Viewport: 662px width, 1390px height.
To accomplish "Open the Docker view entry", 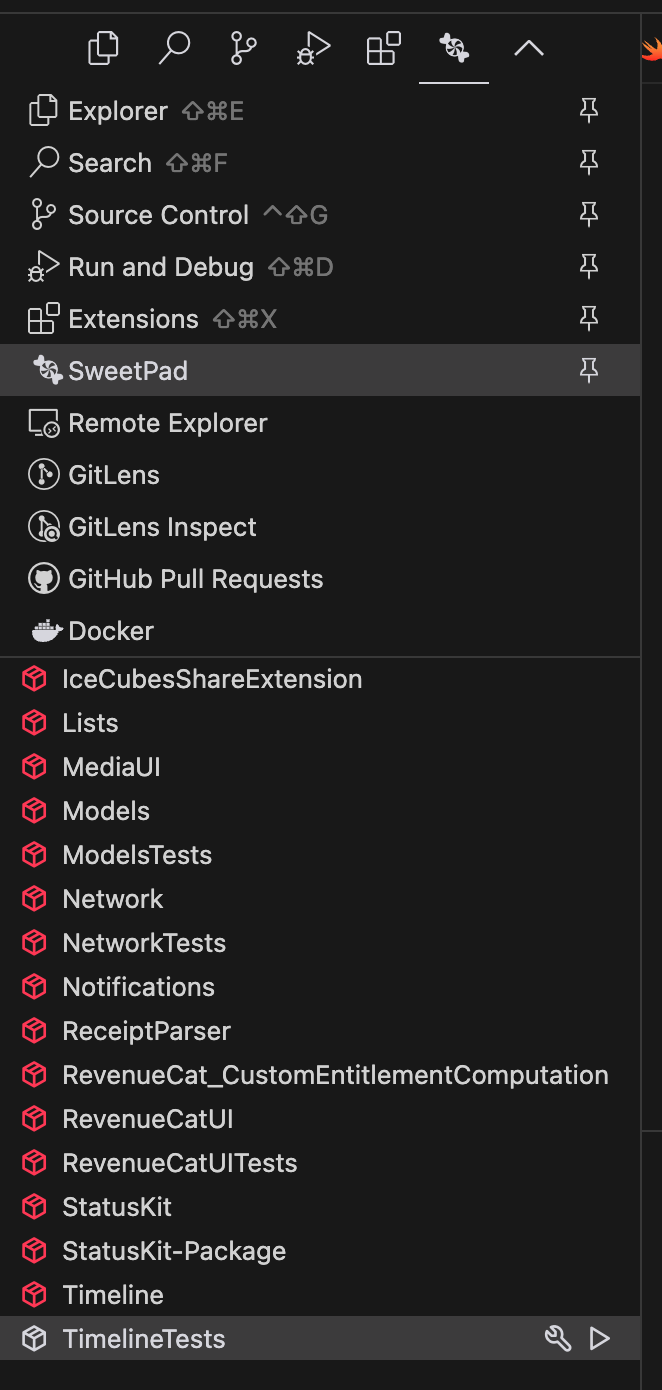I will [110, 631].
